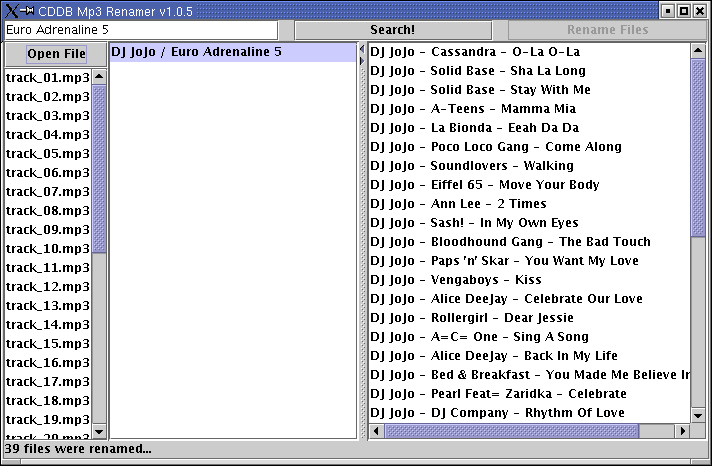The image size is (712, 466).
Task: Select track_03.mp3 in the file list
Action: tap(48, 116)
